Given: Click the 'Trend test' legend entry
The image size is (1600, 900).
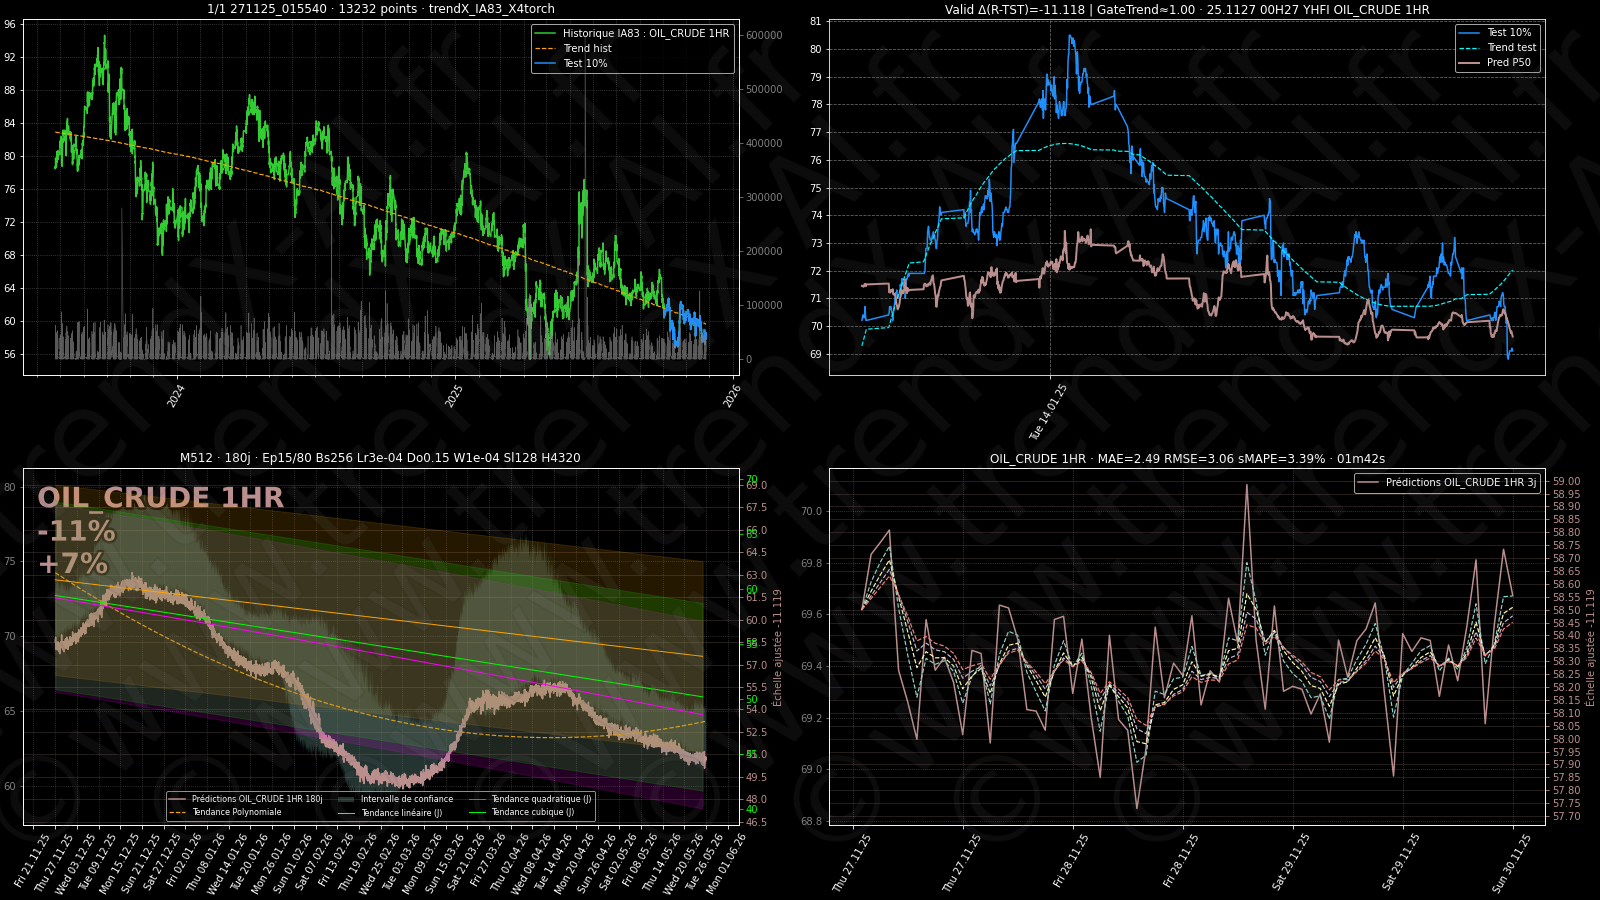Looking at the screenshot, I should 1511,47.
